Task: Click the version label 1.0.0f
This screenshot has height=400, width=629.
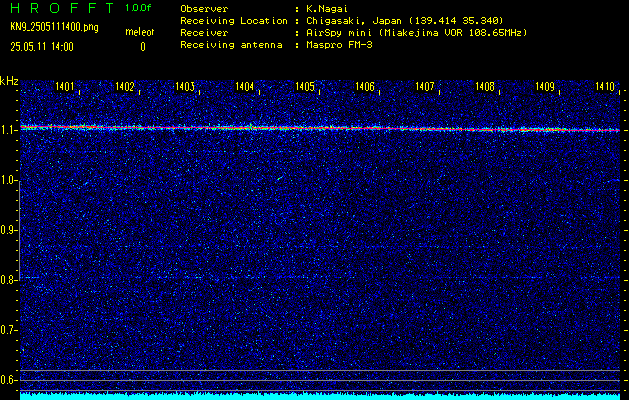Action: 138,8
